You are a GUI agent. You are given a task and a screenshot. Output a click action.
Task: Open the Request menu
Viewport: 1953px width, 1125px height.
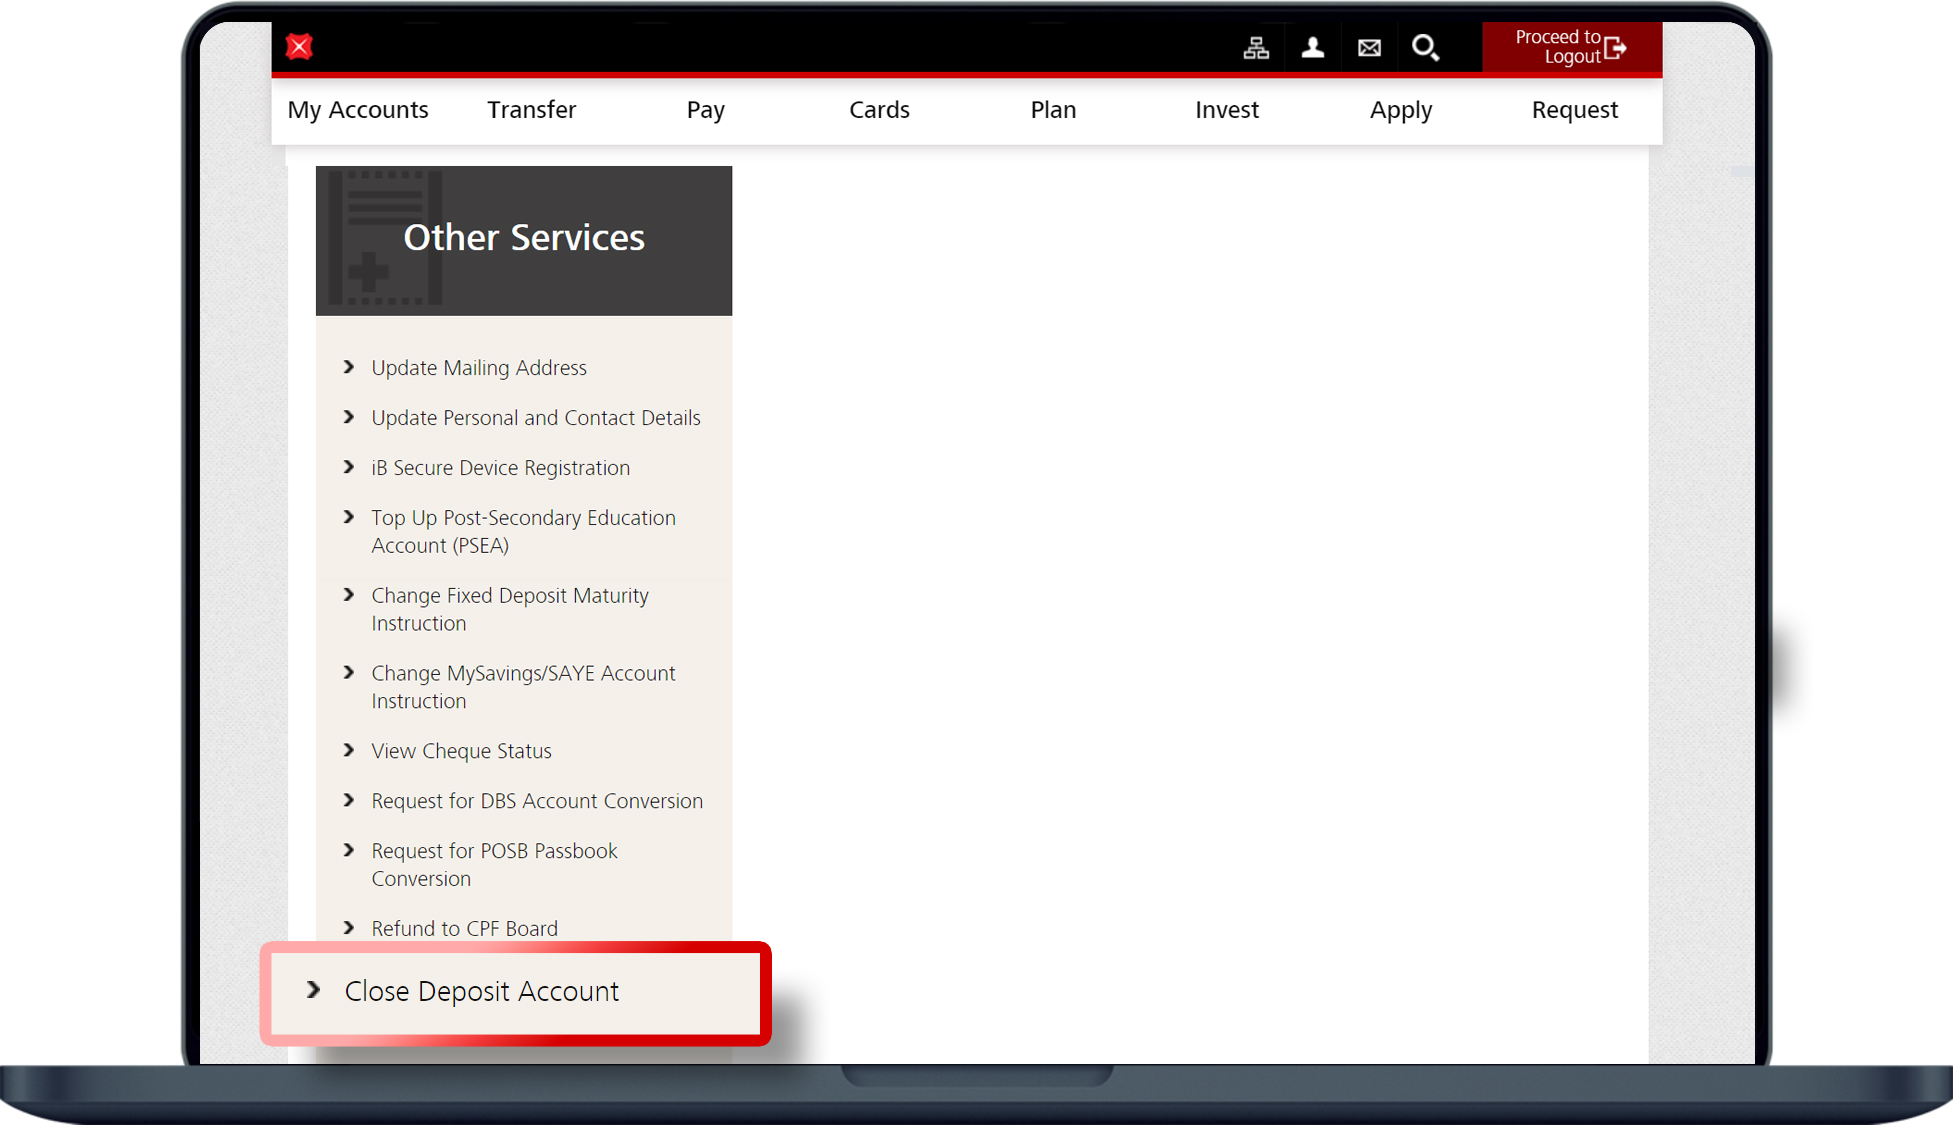click(1574, 110)
